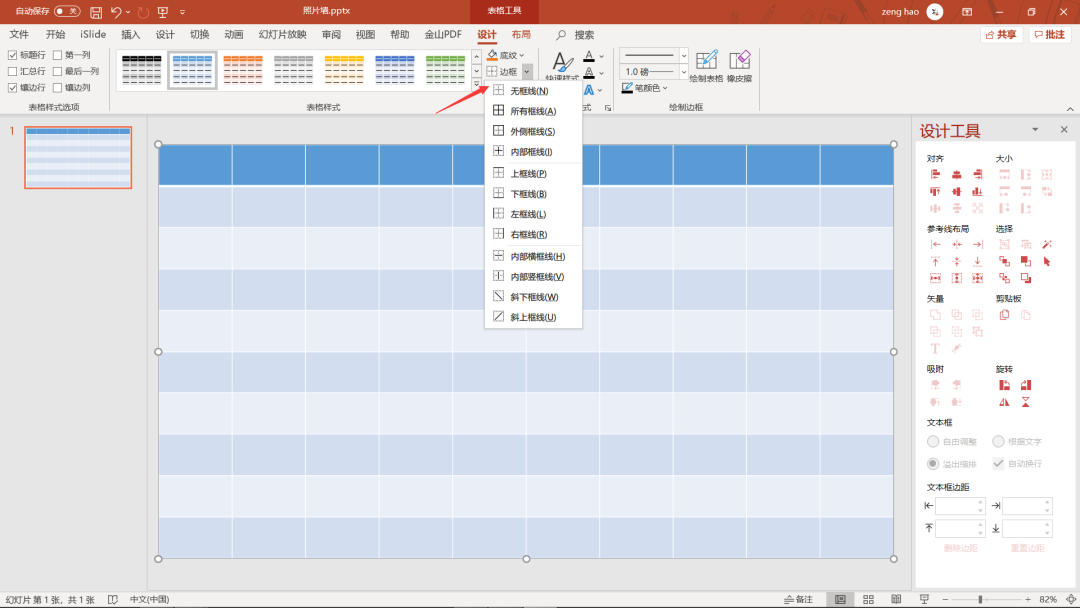The width and height of the screenshot is (1080, 608).
Task: Click the copy icon in 剪贴板 section
Action: click(1004, 315)
